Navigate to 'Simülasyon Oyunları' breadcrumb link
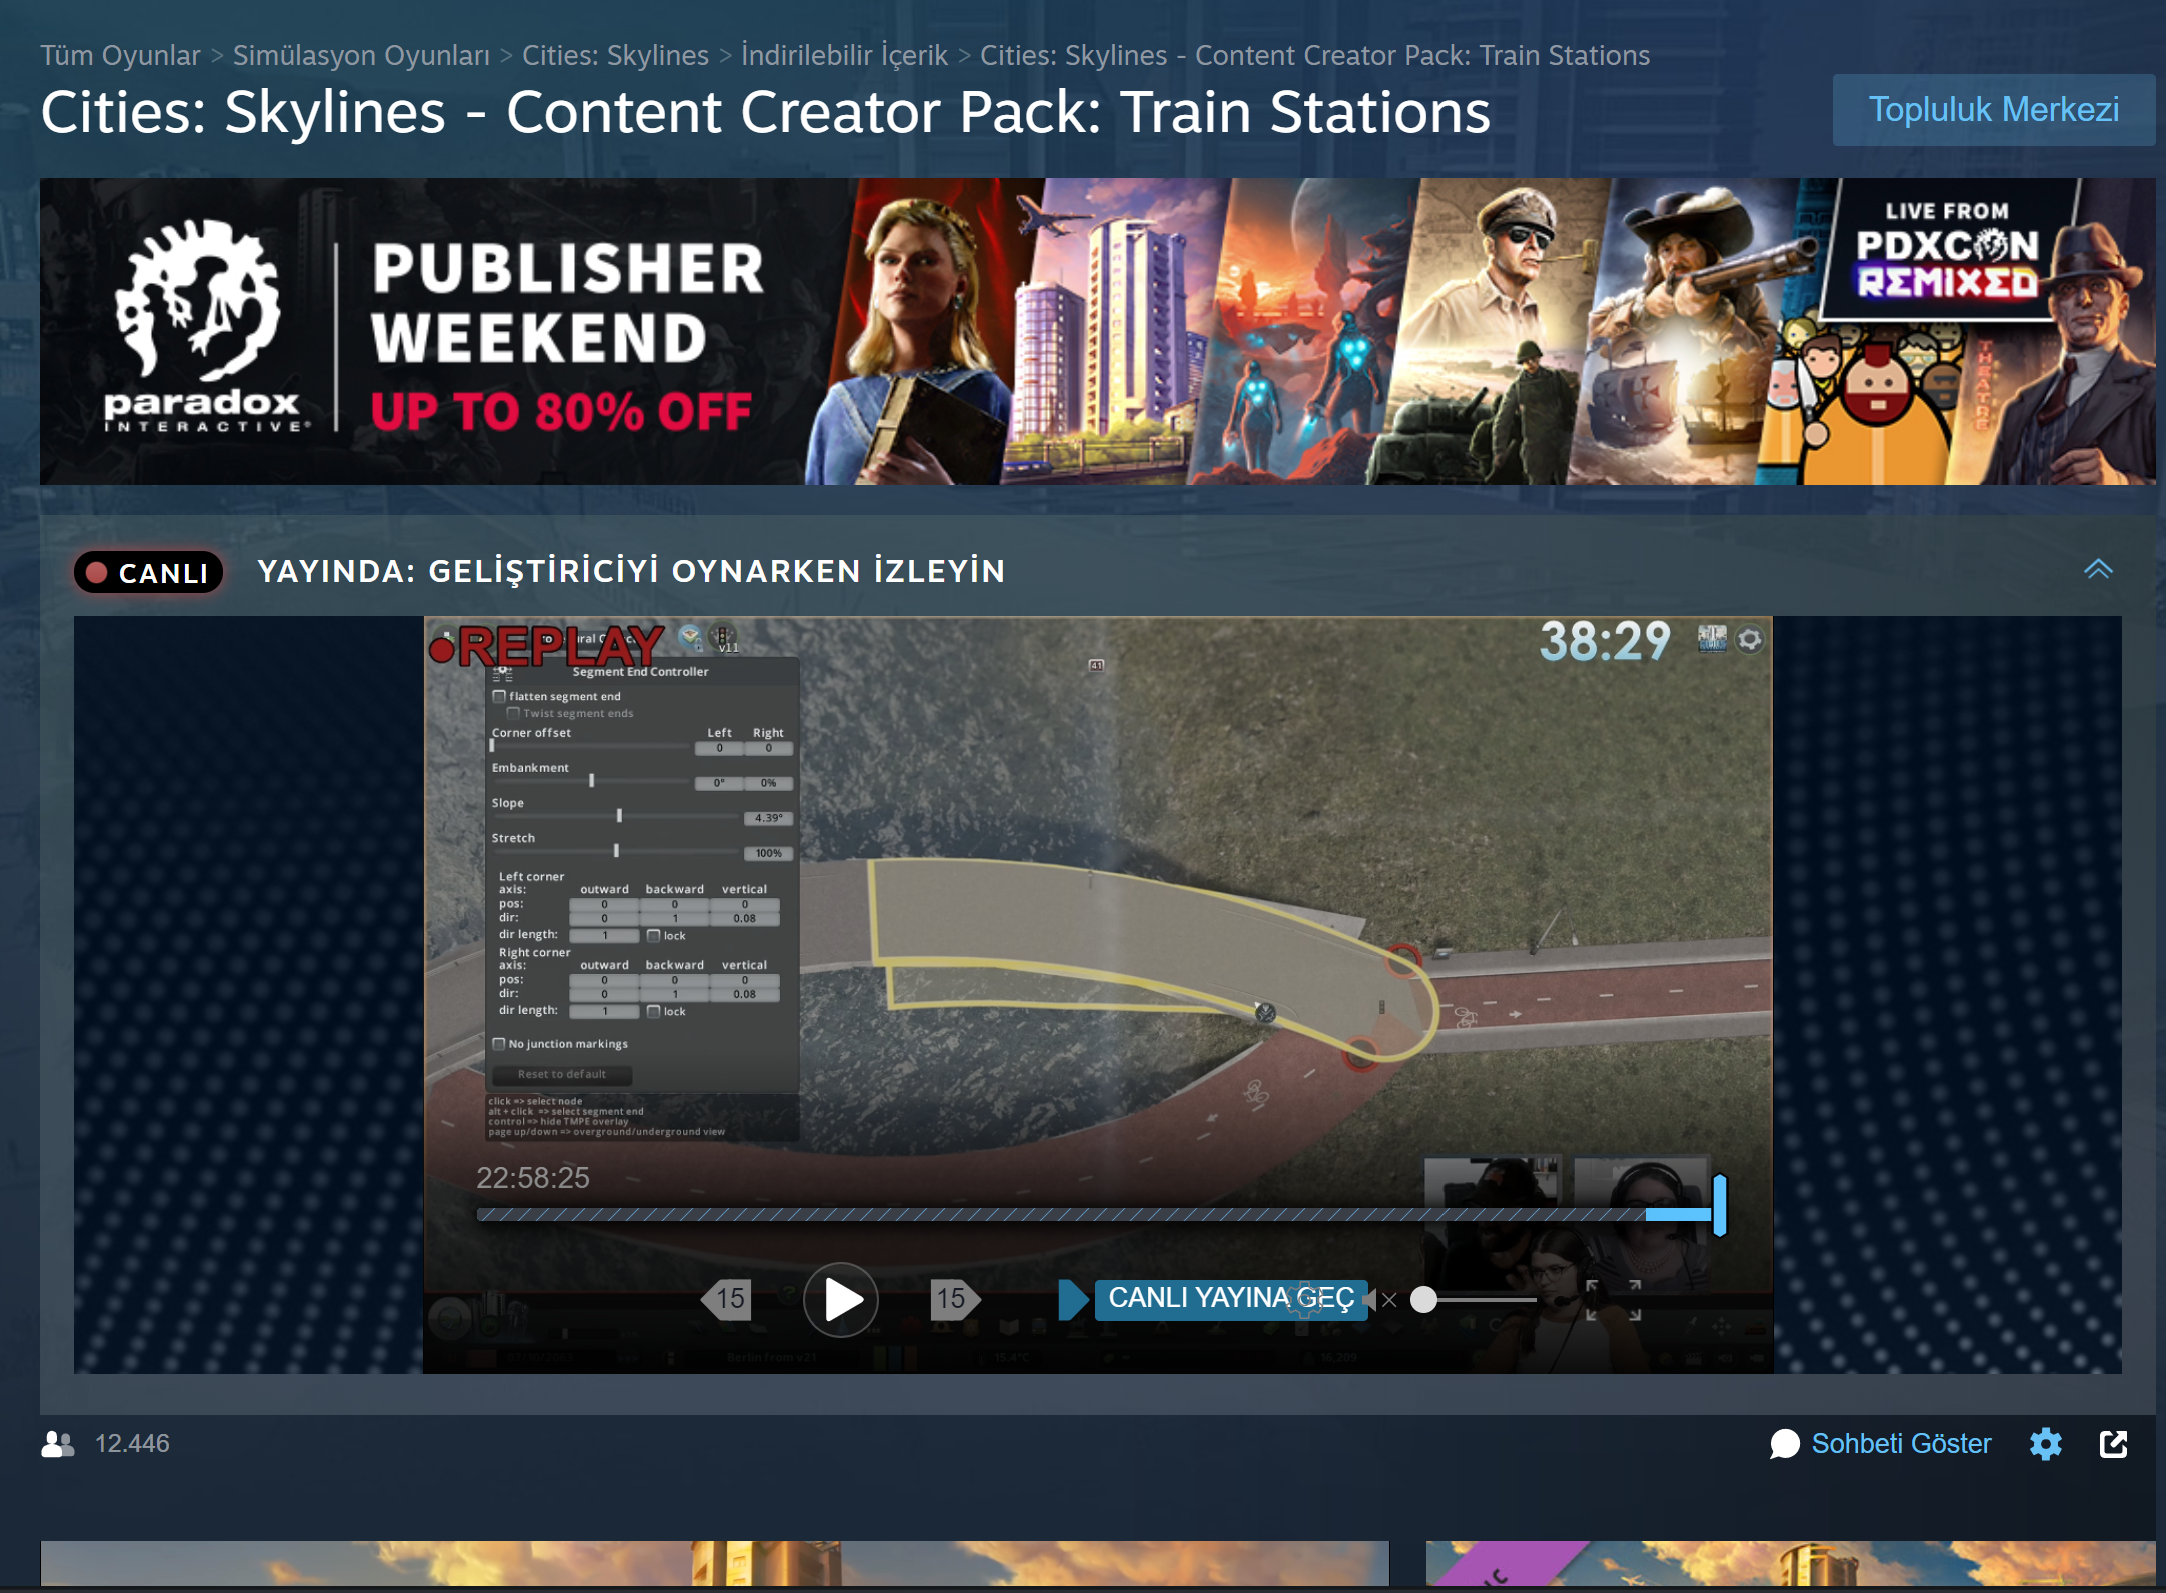The image size is (2166, 1593). 361,55
